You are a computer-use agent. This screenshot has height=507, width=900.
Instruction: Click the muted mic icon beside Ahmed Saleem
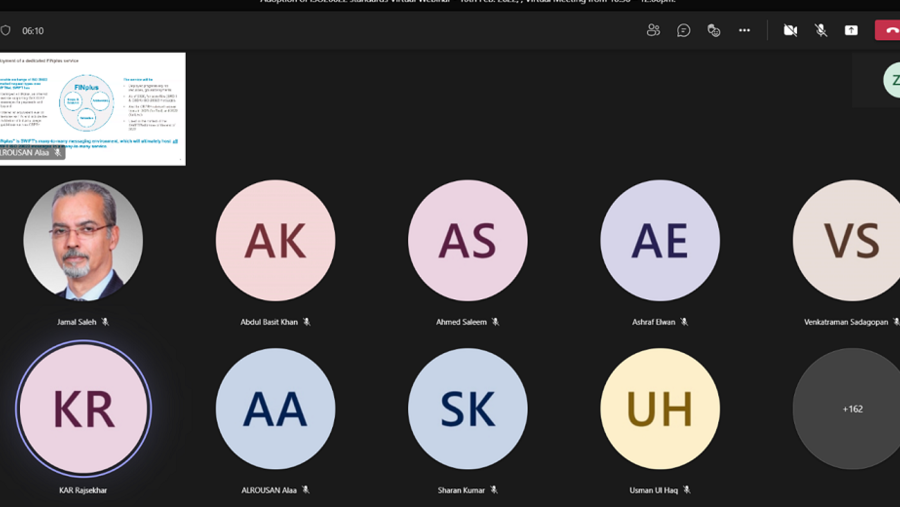pyautogui.click(x=495, y=322)
